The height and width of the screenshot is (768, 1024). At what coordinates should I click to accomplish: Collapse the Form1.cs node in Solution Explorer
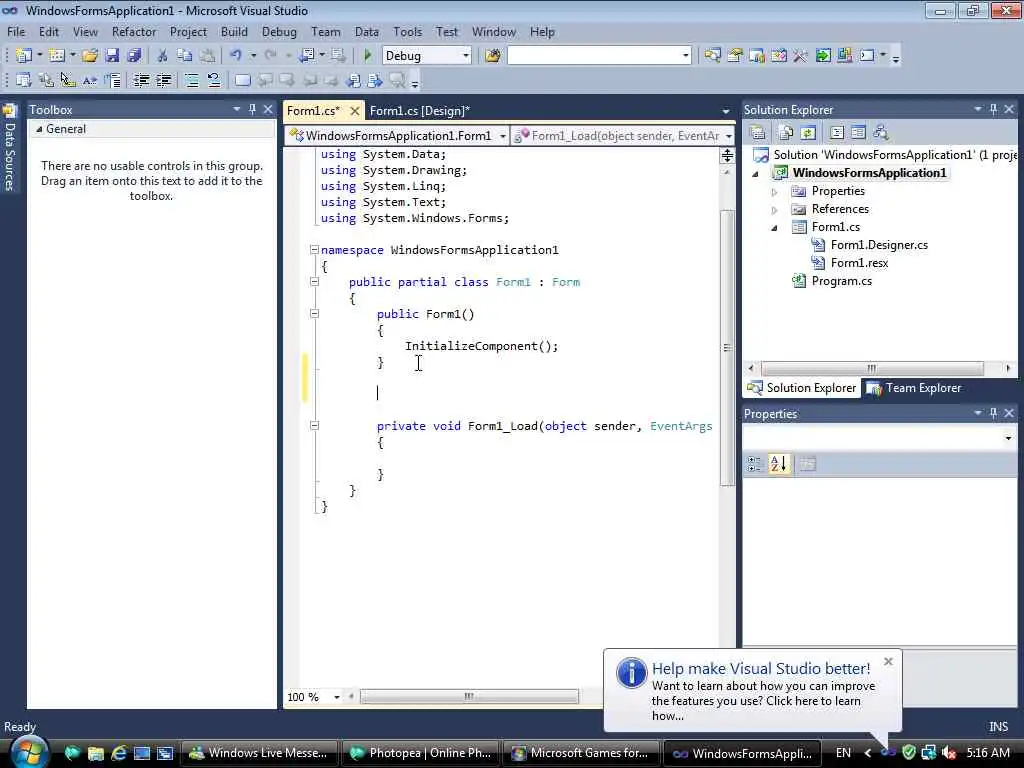775,228
